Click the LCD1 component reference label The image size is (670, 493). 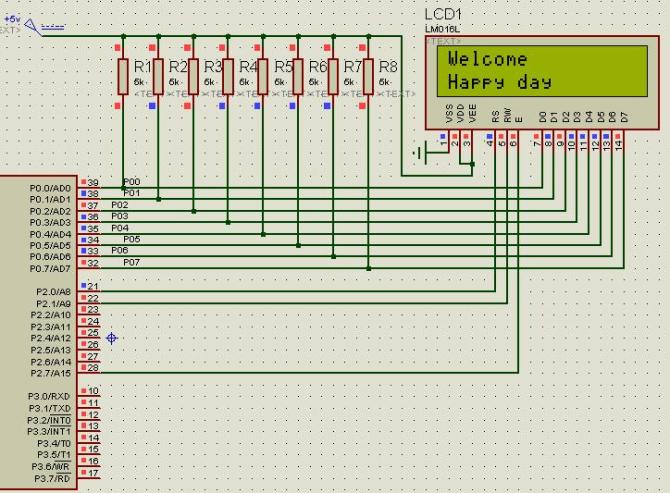[x=444, y=14]
